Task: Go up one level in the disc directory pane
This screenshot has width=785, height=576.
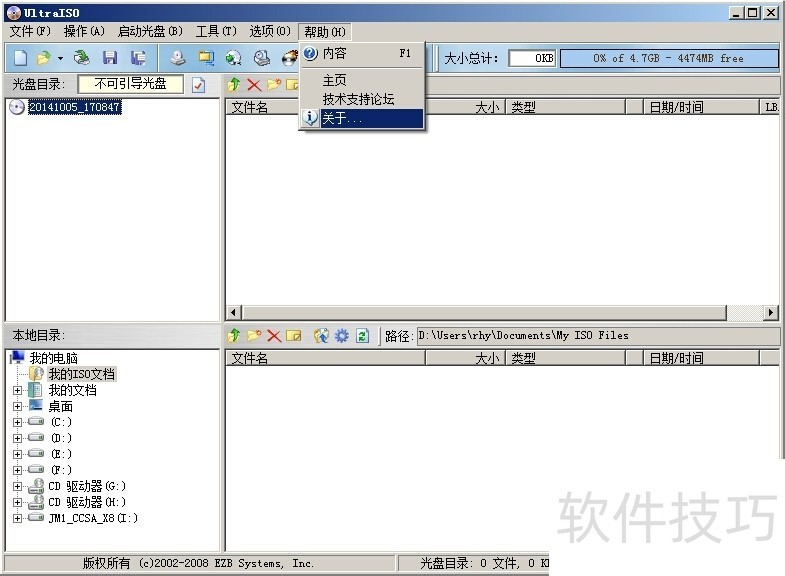Action: click(x=233, y=85)
